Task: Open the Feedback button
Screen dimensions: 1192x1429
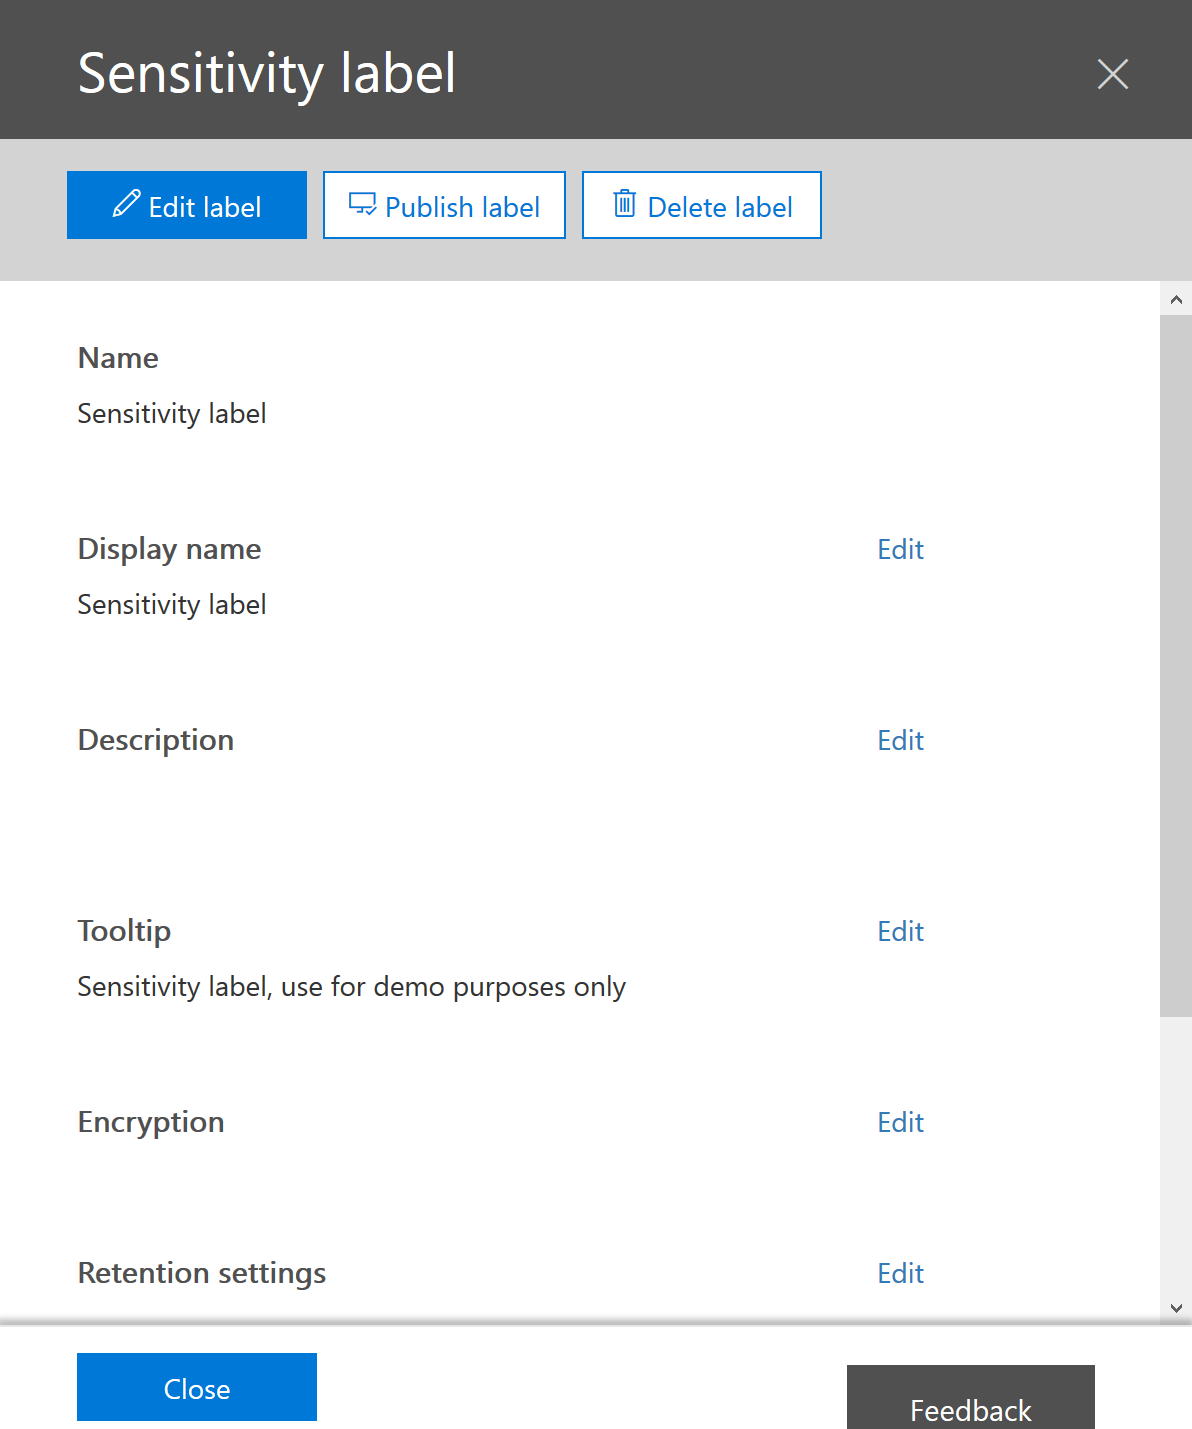Action: click(971, 1399)
